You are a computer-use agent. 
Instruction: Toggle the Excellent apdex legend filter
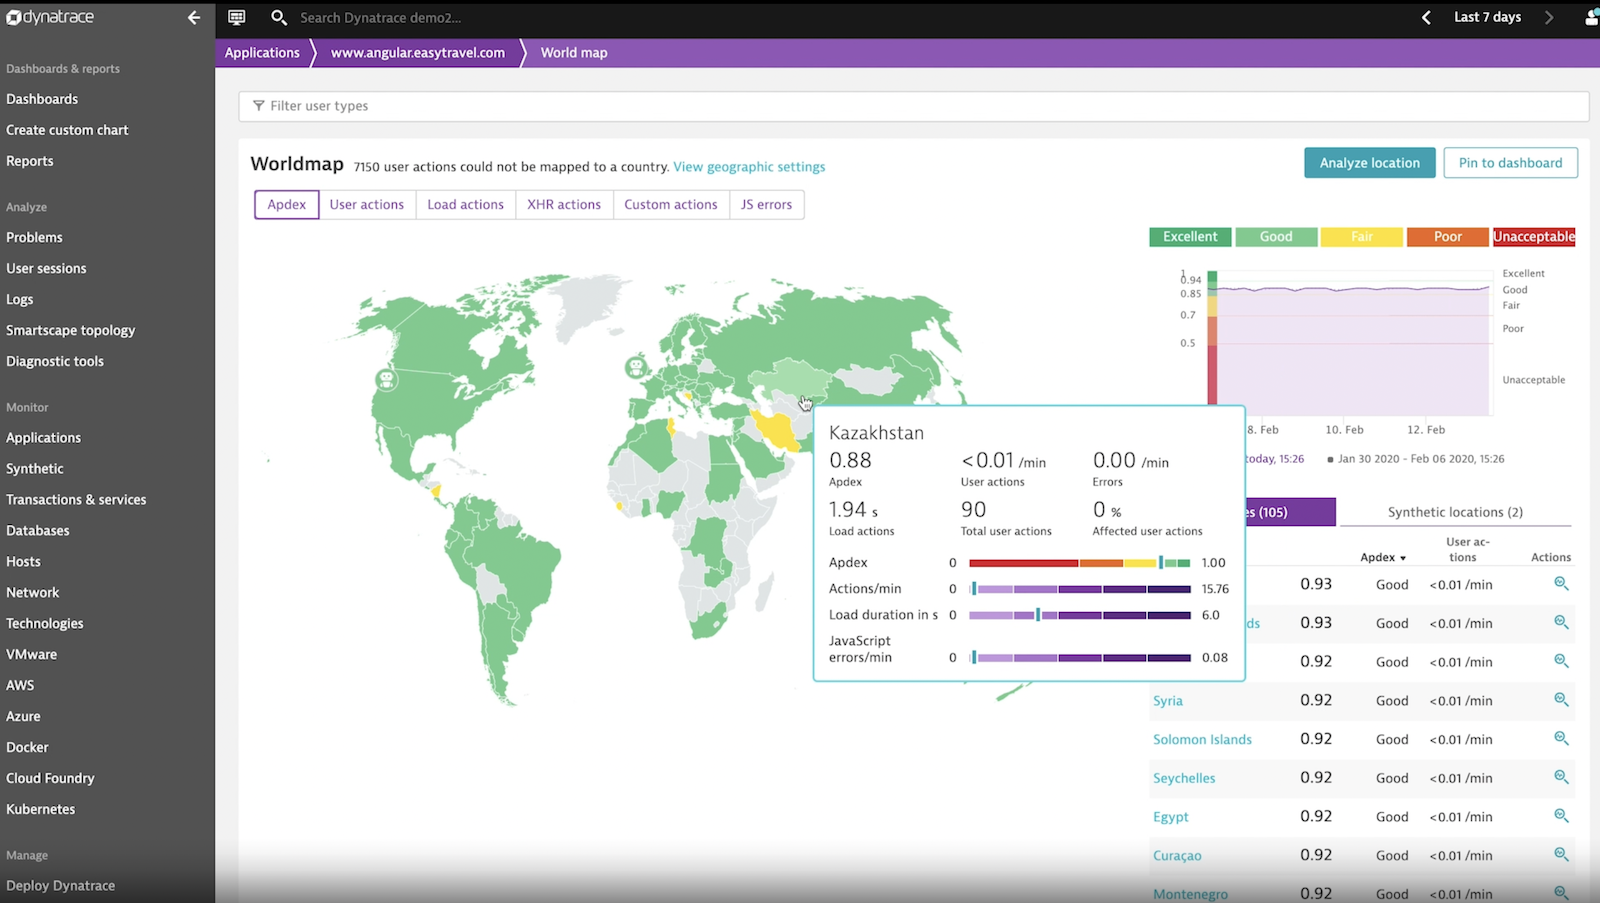pos(1189,237)
